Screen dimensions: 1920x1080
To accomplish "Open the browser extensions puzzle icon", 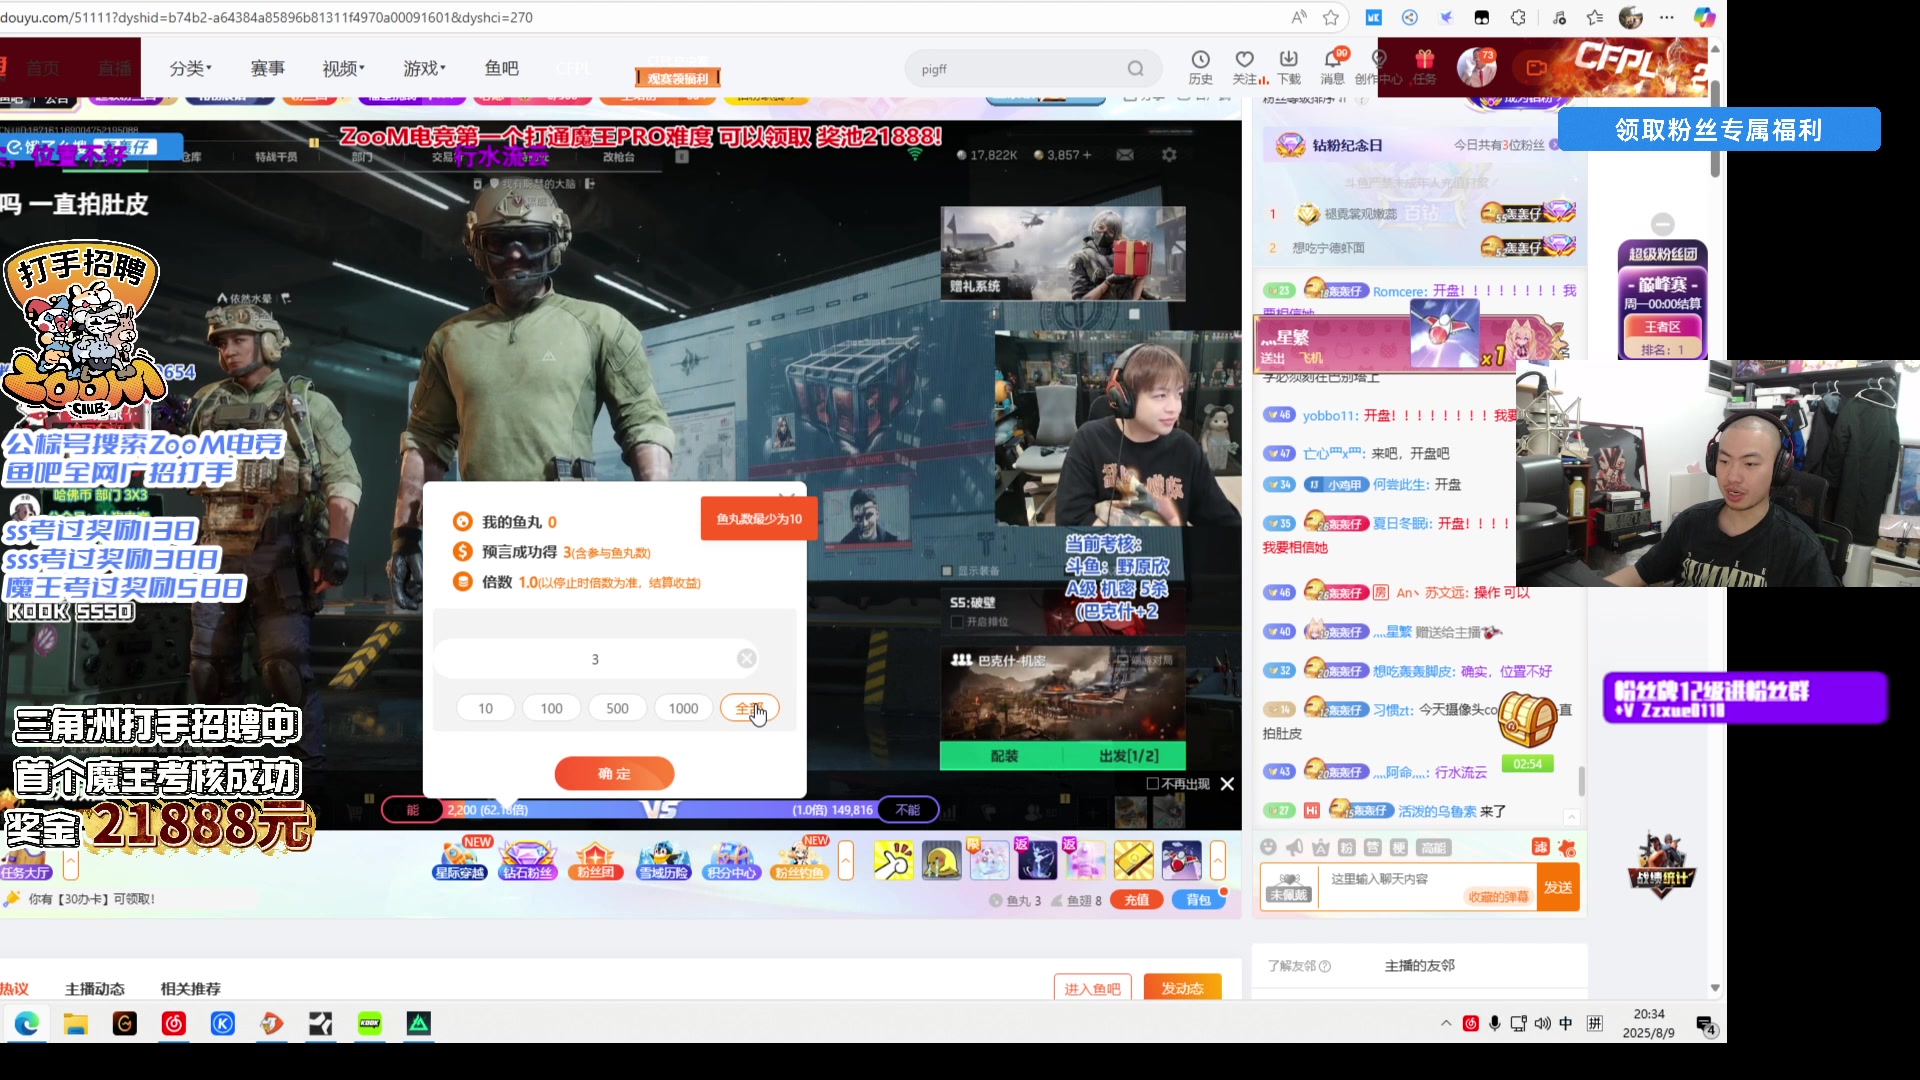I will [x=1518, y=17].
